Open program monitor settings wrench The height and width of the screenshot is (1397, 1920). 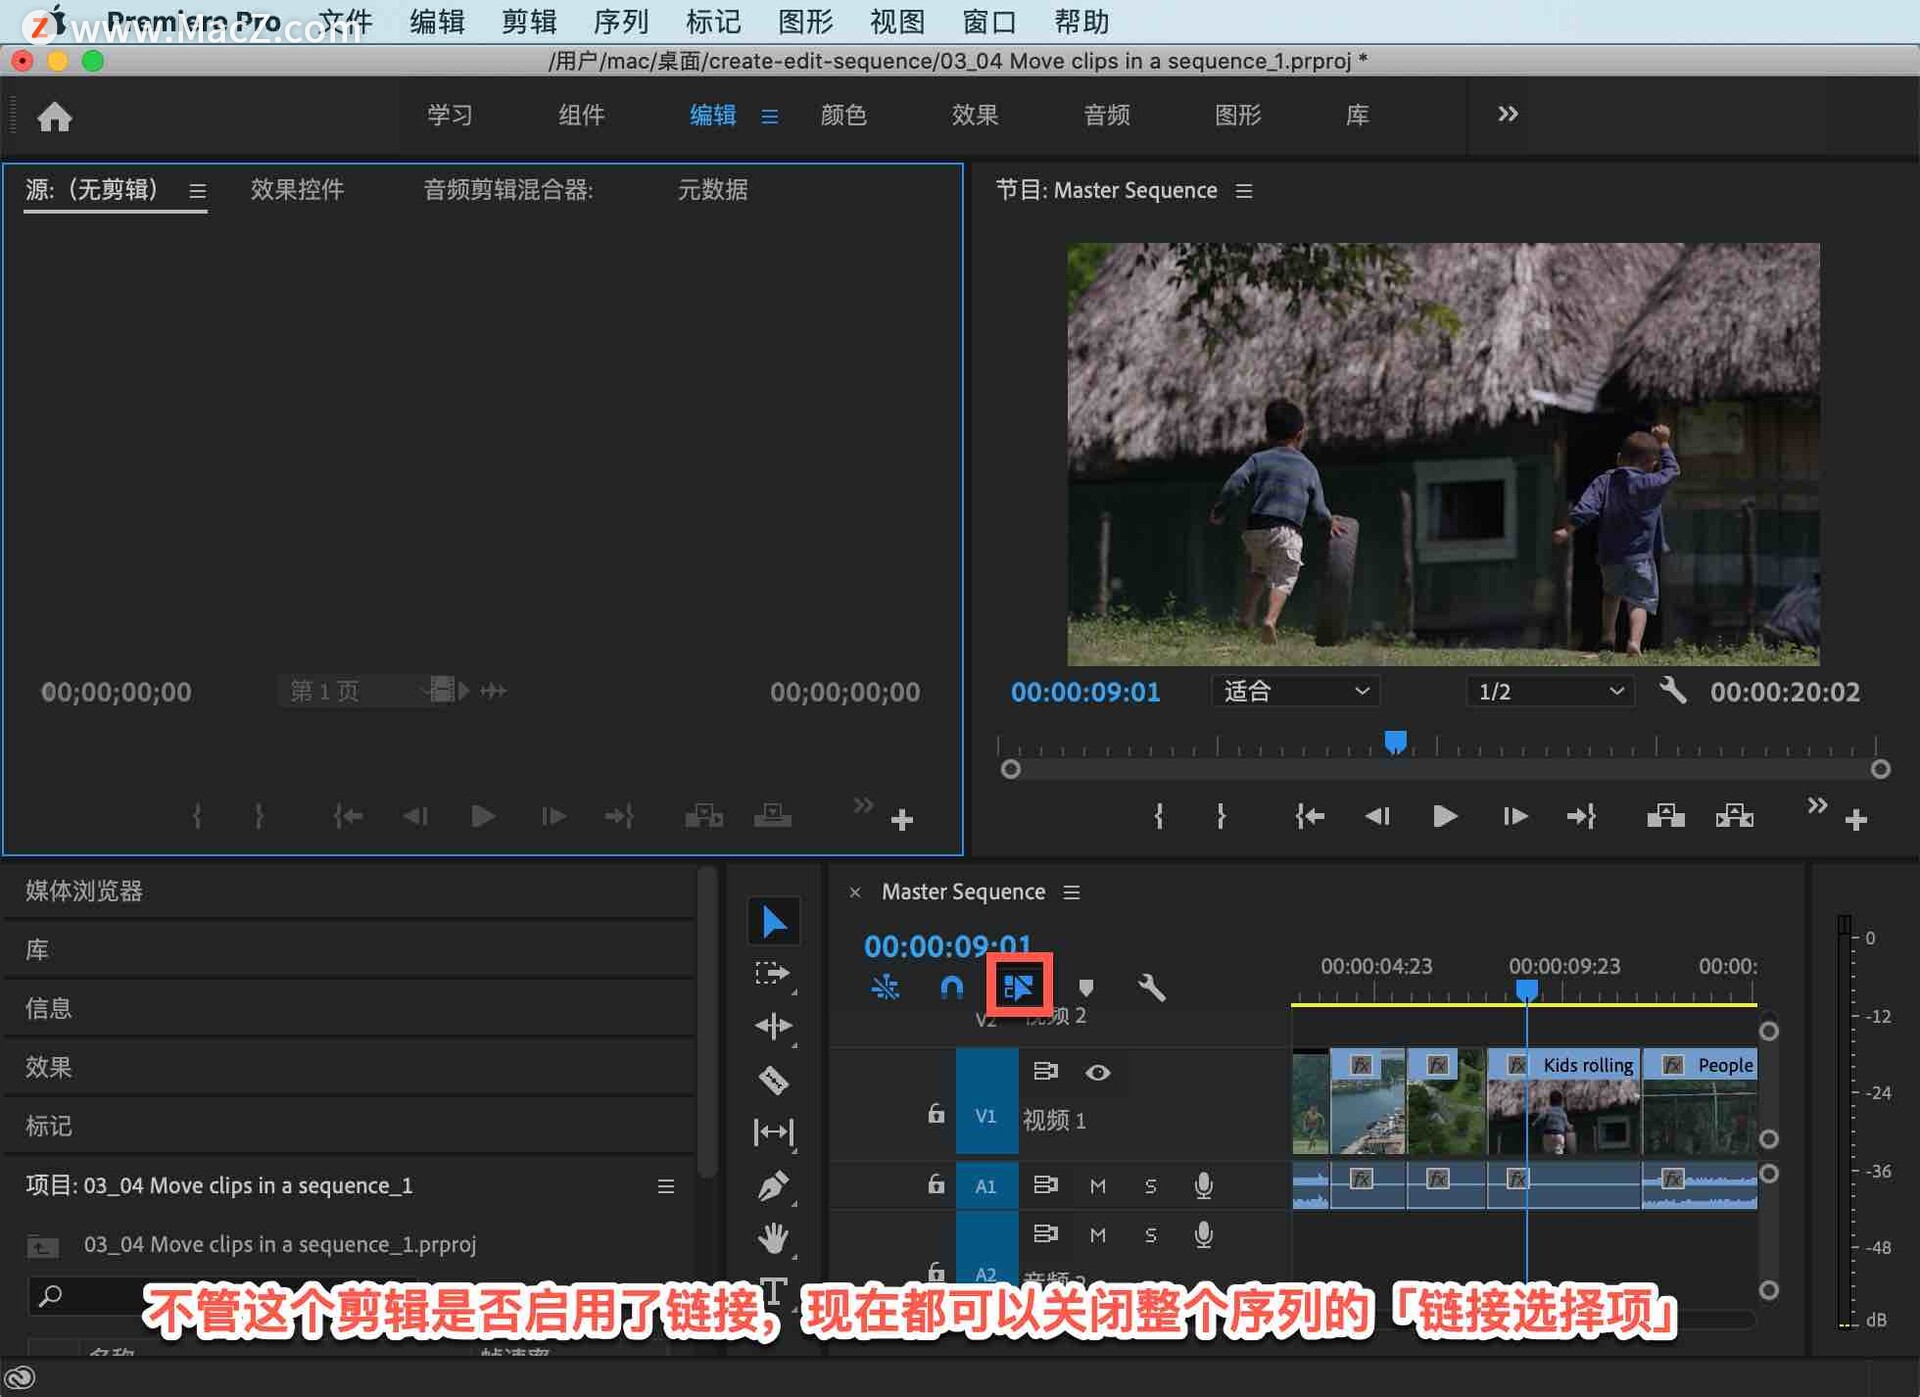click(x=1672, y=691)
